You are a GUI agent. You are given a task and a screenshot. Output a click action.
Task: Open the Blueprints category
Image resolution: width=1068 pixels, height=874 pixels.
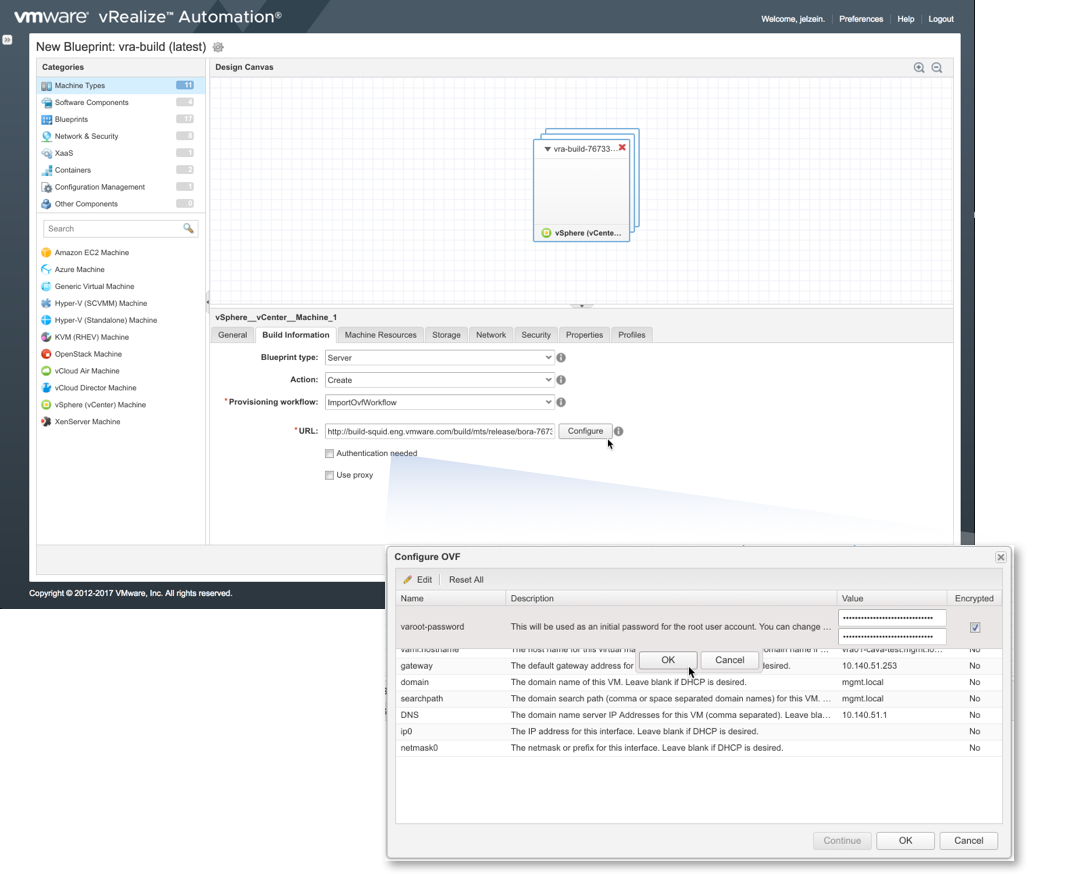[x=121, y=119]
